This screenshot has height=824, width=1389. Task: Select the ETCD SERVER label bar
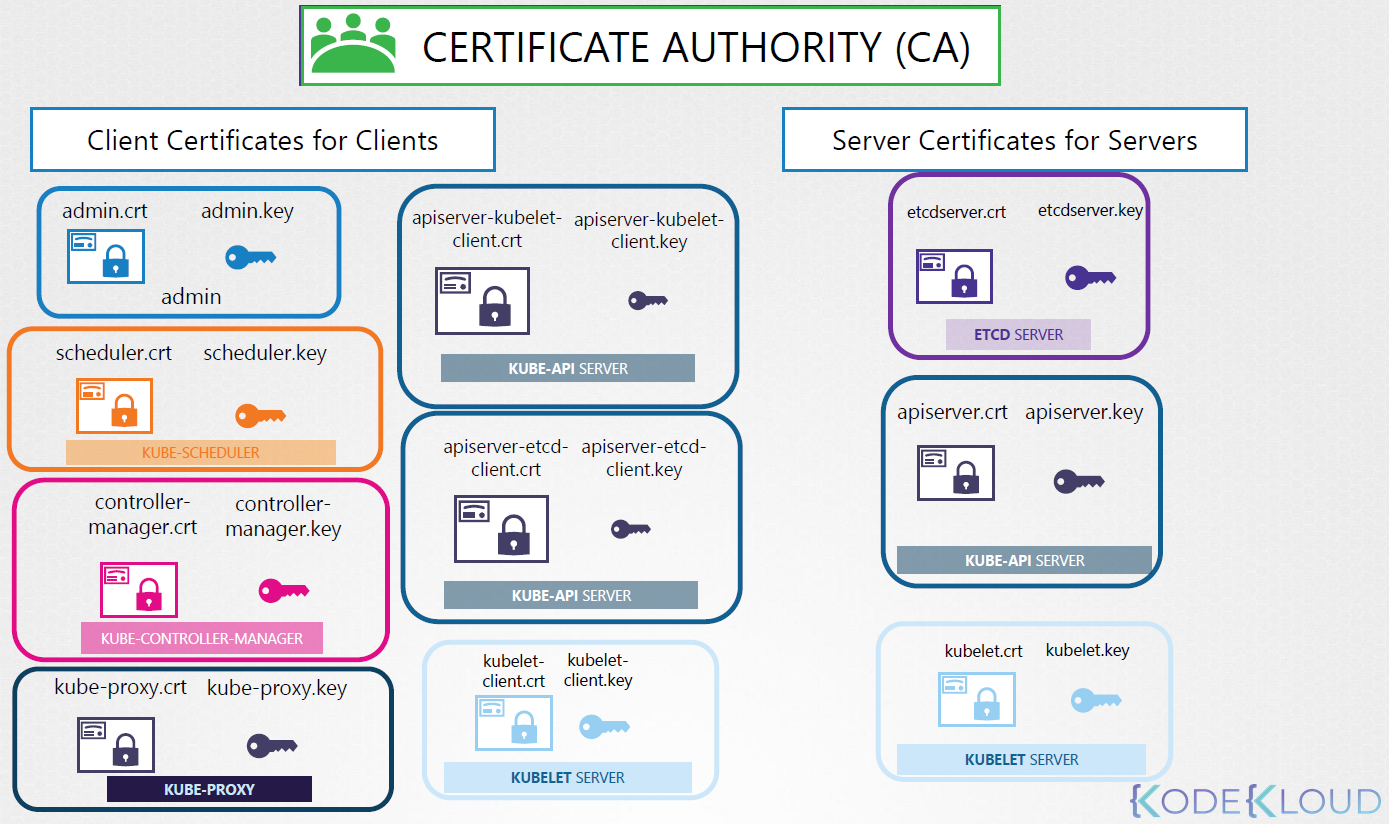pyautogui.click(x=1018, y=334)
